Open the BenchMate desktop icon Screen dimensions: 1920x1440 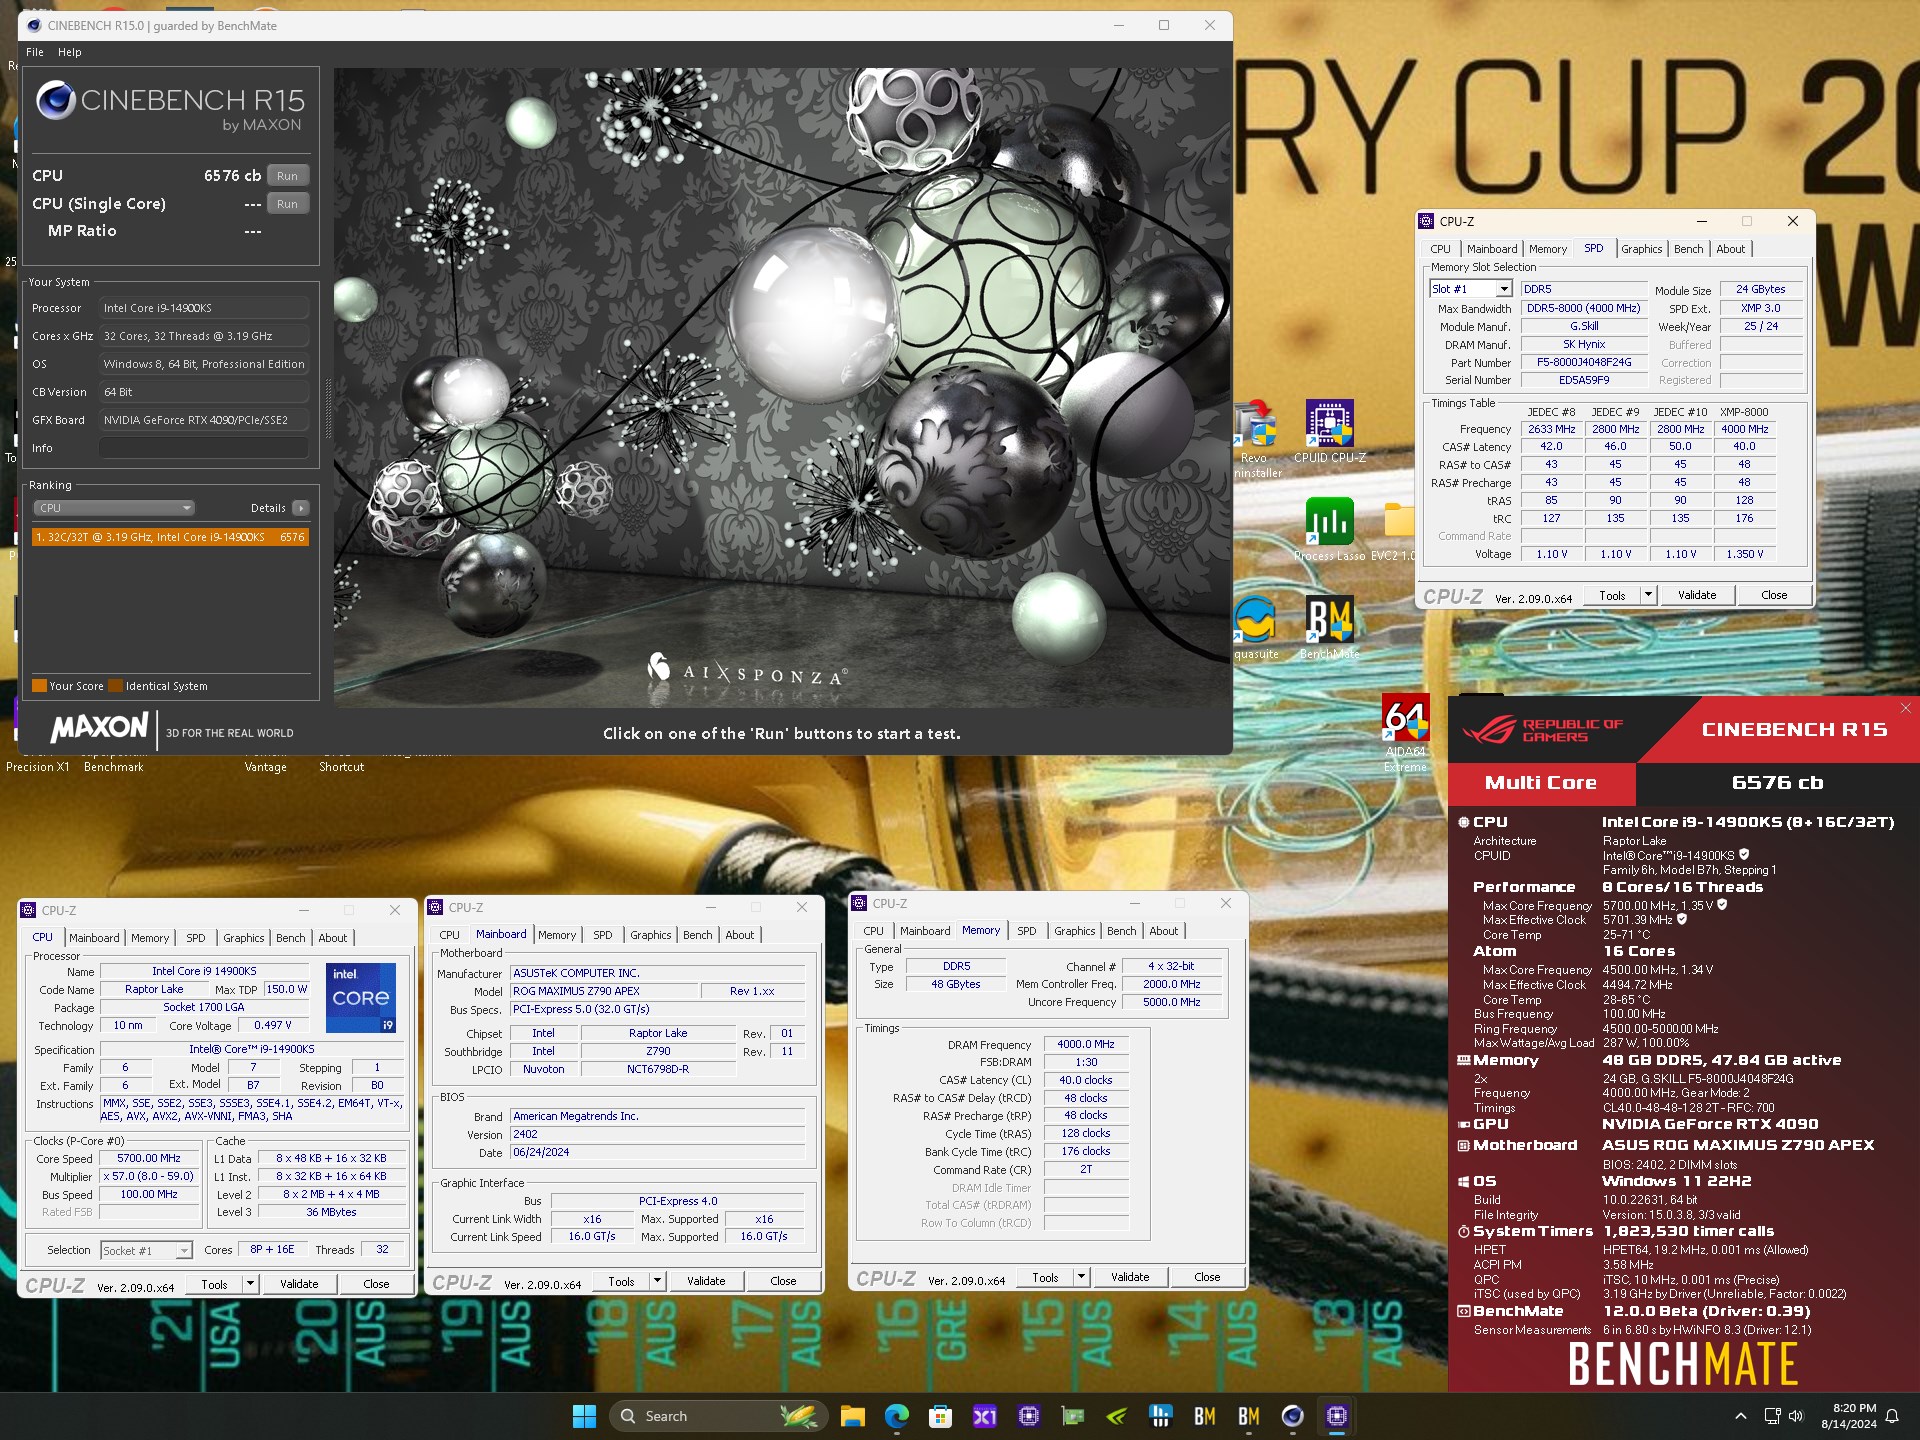(x=1329, y=628)
